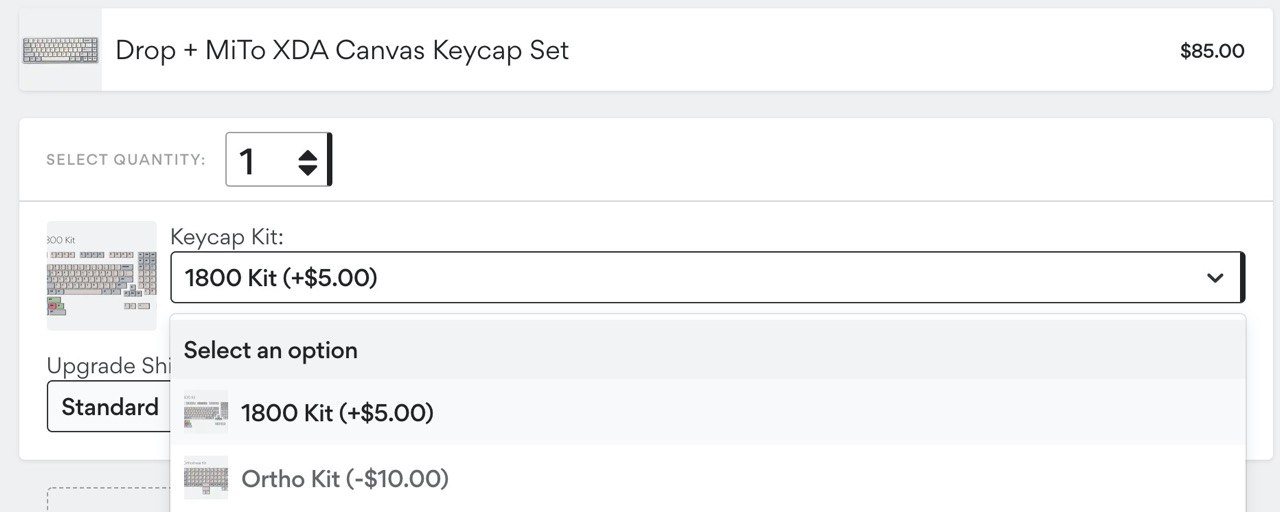Open the Standard shipping upgrade dropdown
This screenshot has height=512, width=1280.
click(108, 407)
